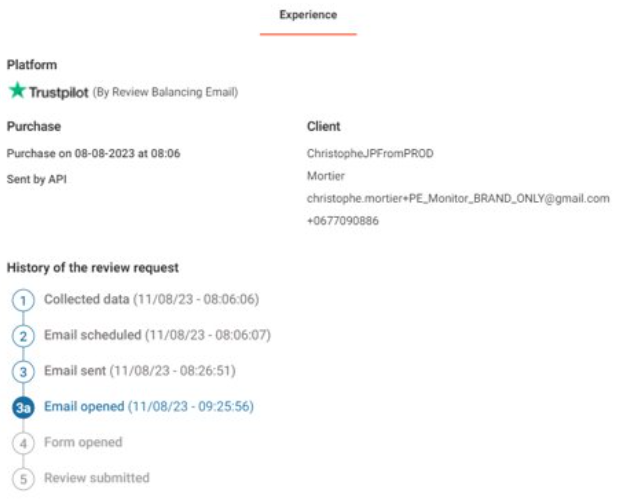Screen dimensions: 617x500
Task: Click step 5 circle icon
Action: pyautogui.click(x=25, y=479)
